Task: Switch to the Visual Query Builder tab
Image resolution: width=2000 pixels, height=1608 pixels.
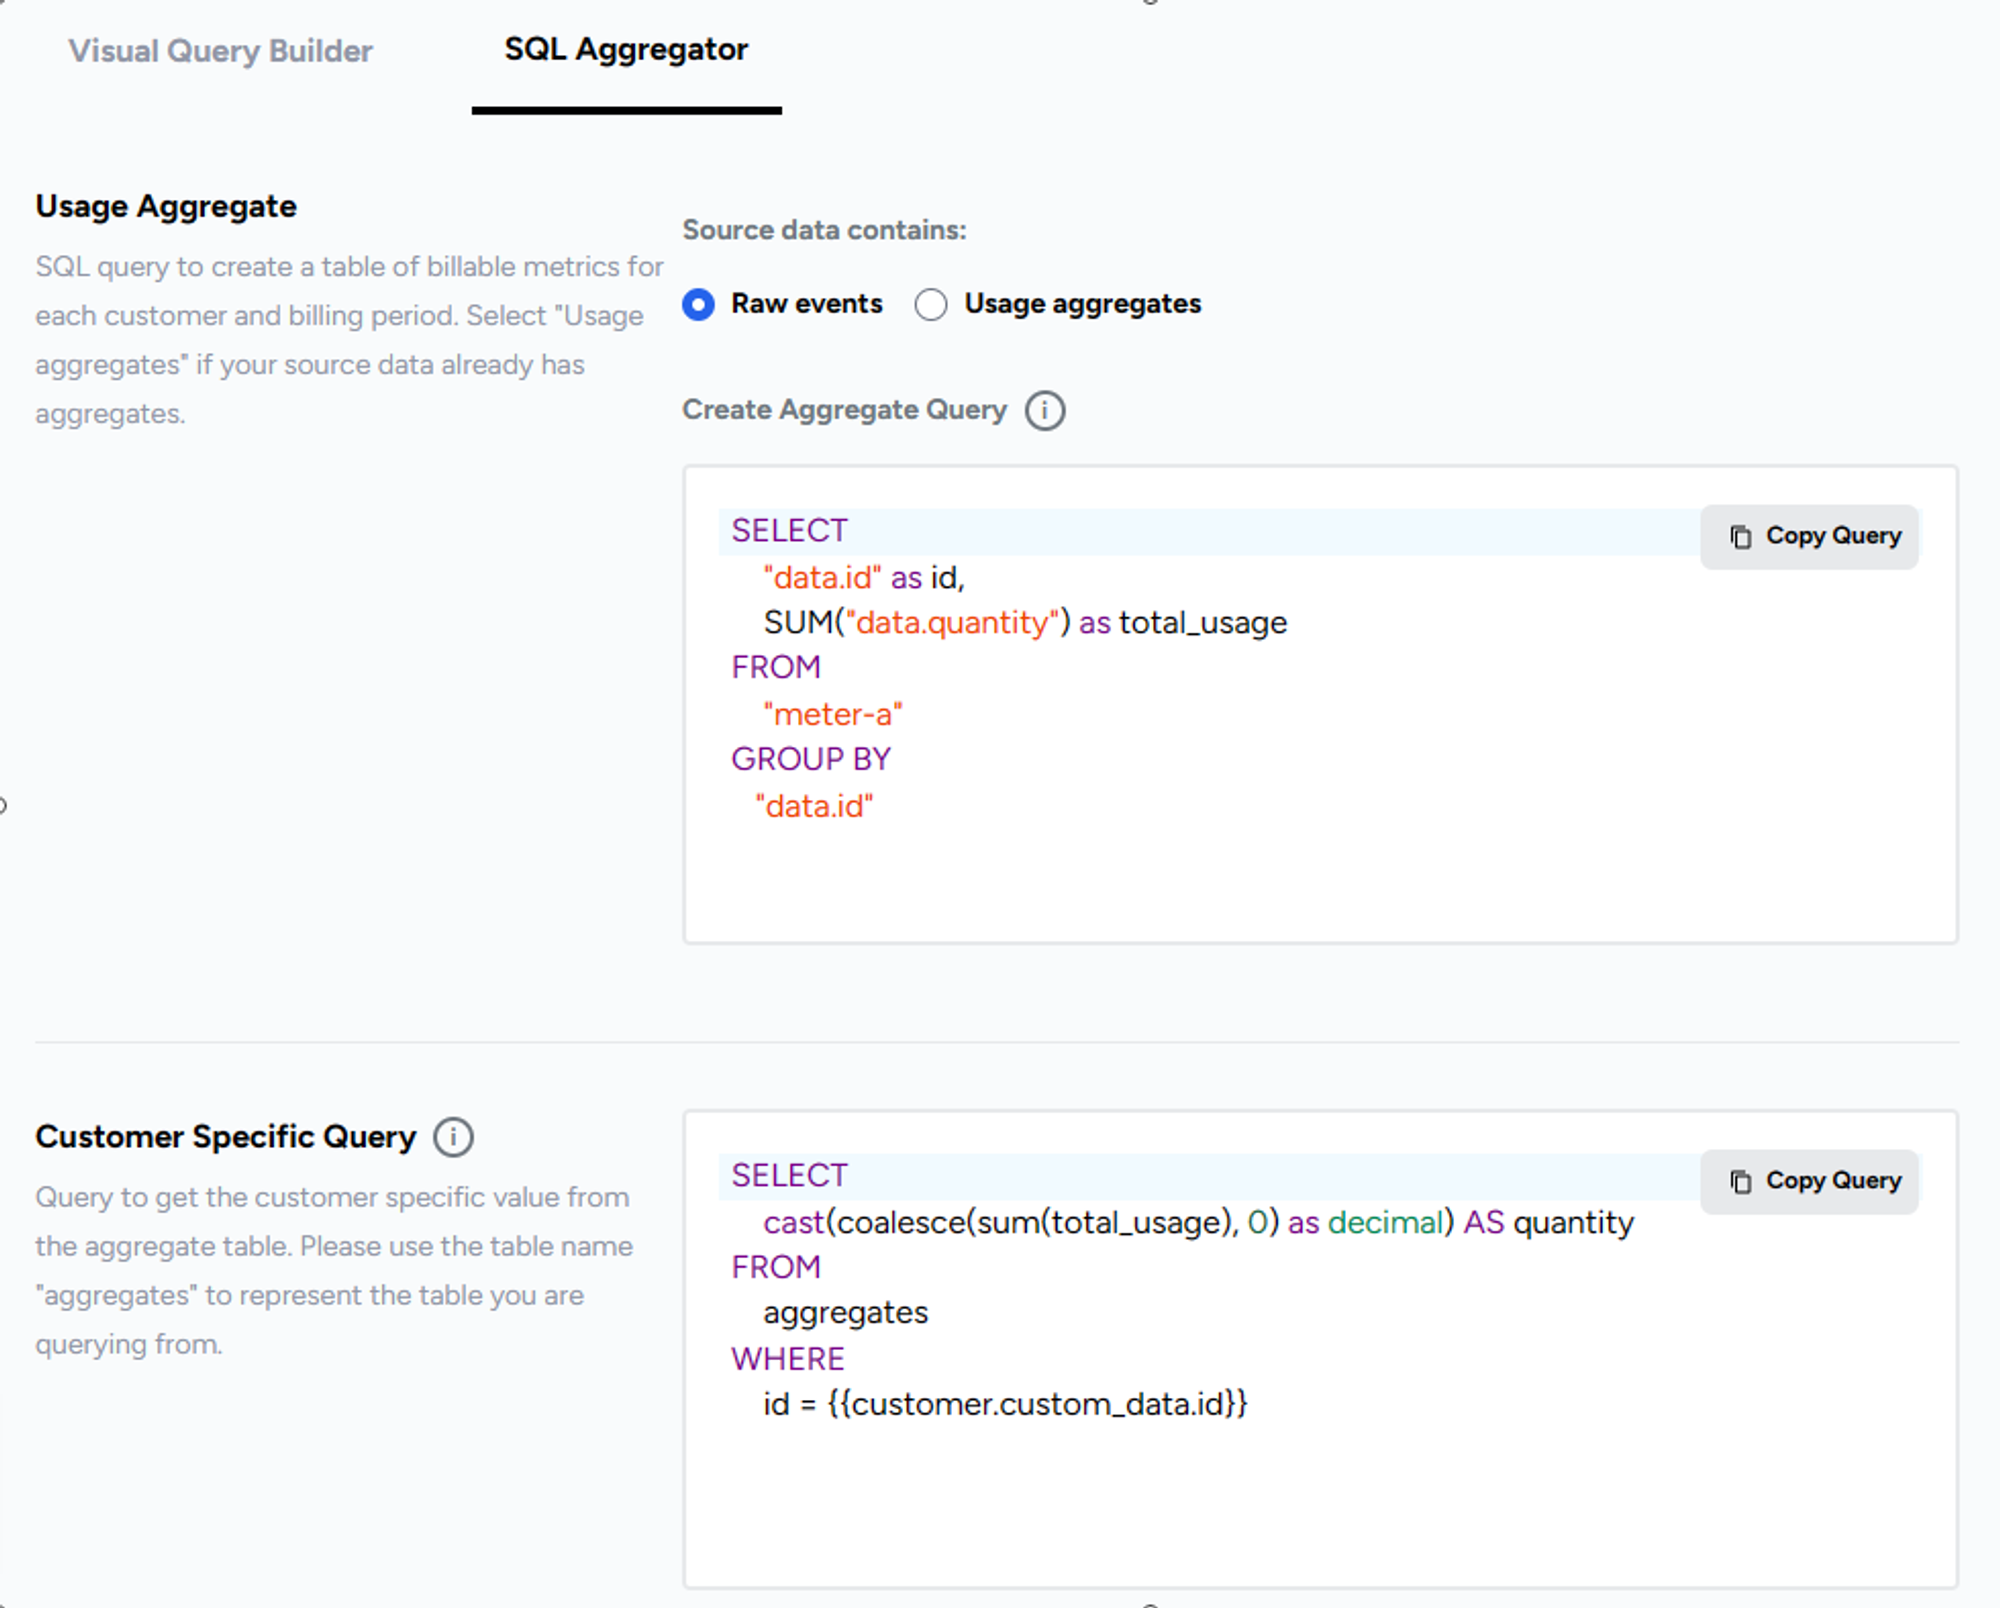Action: tap(220, 51)
